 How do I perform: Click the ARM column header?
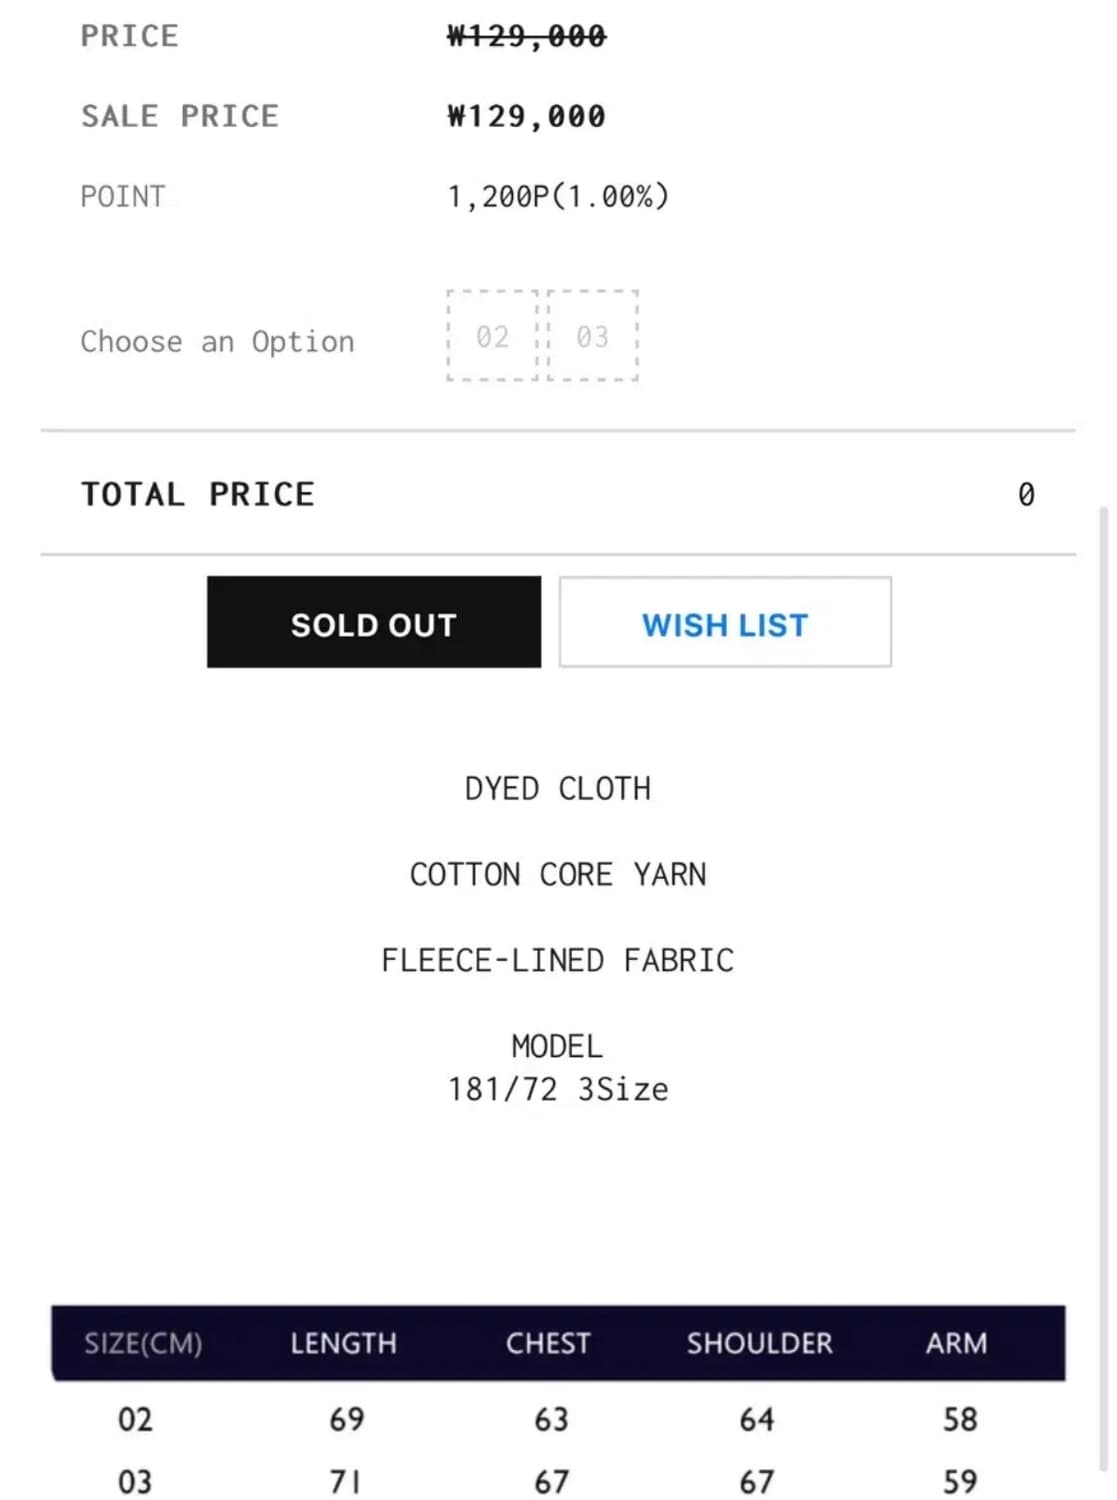click(956, 1343)
